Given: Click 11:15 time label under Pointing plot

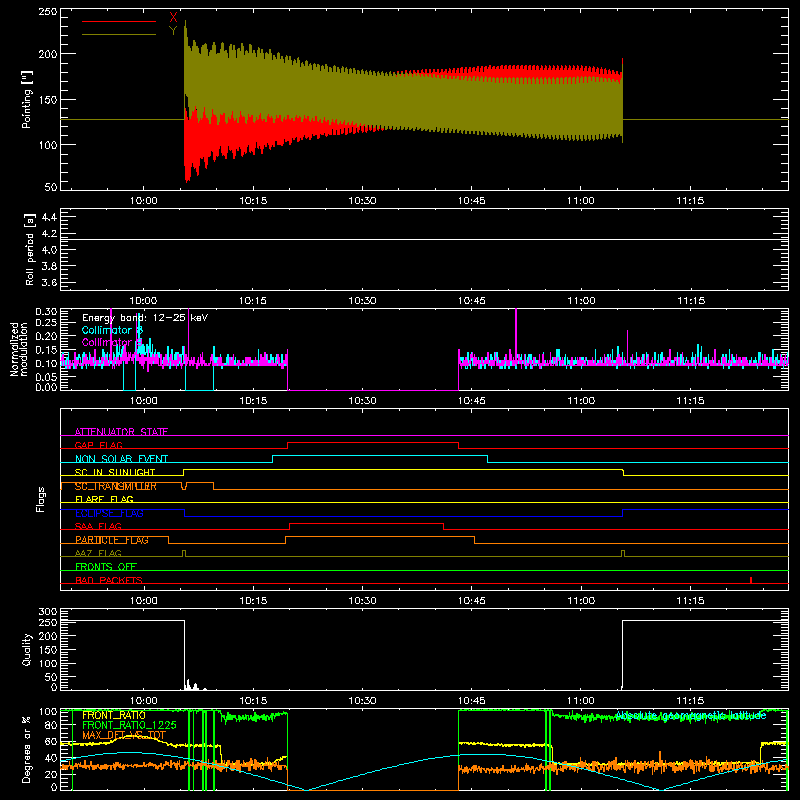Looking at the screenshot, I should click(x=690, y=201).
